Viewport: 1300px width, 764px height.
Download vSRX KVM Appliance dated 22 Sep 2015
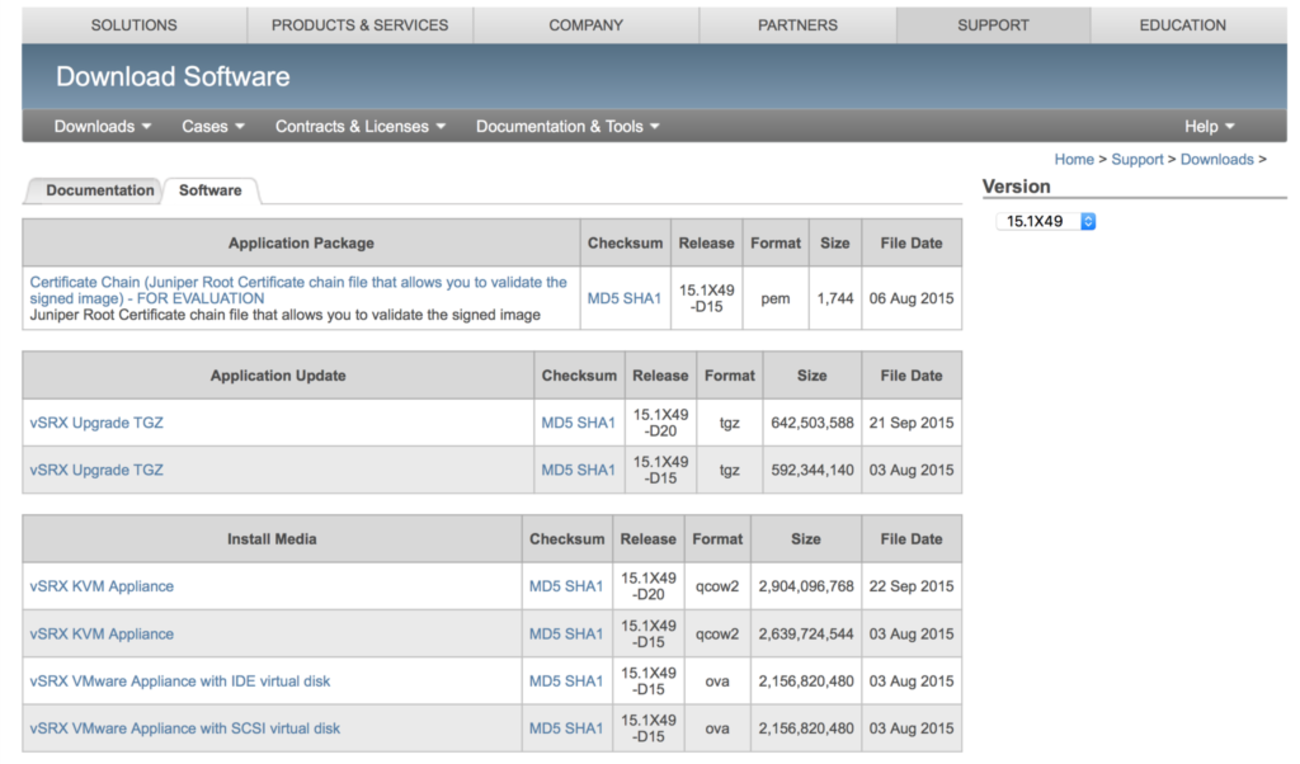pos(101,586)
